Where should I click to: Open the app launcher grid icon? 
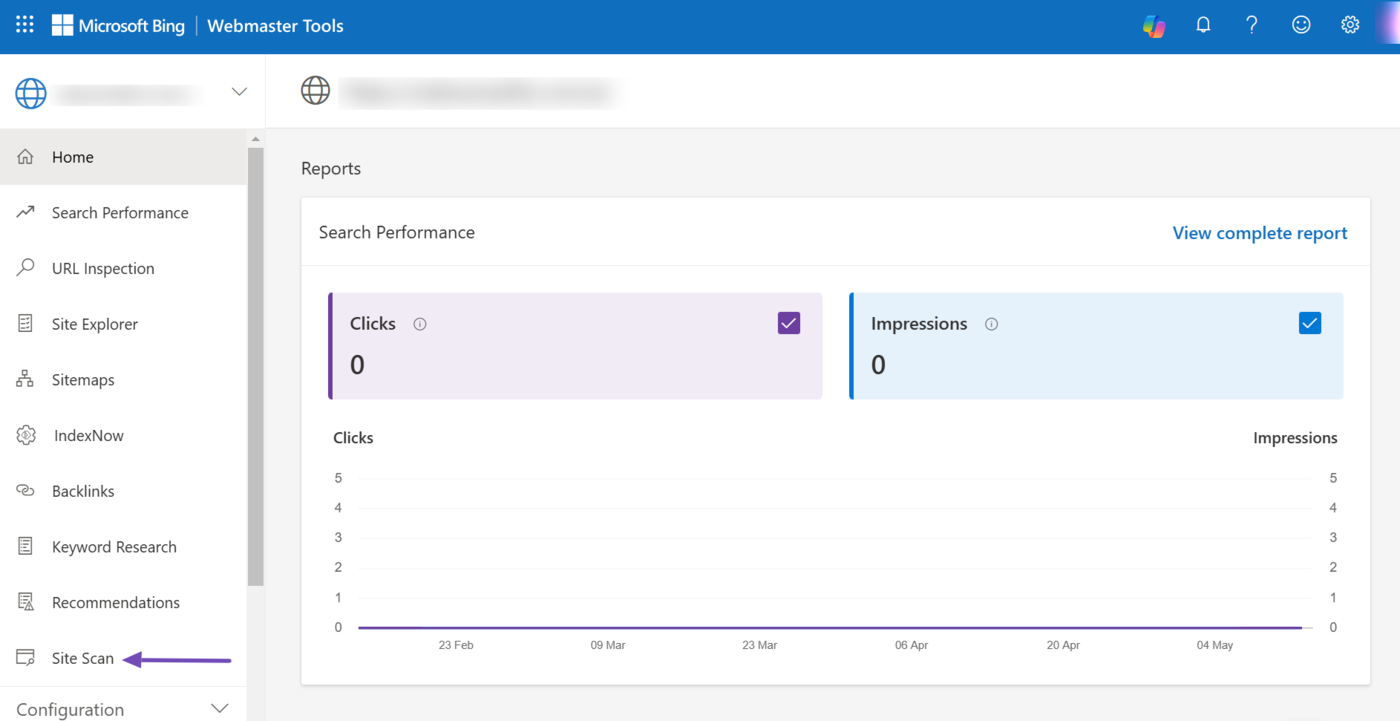[x=25, y=25]
